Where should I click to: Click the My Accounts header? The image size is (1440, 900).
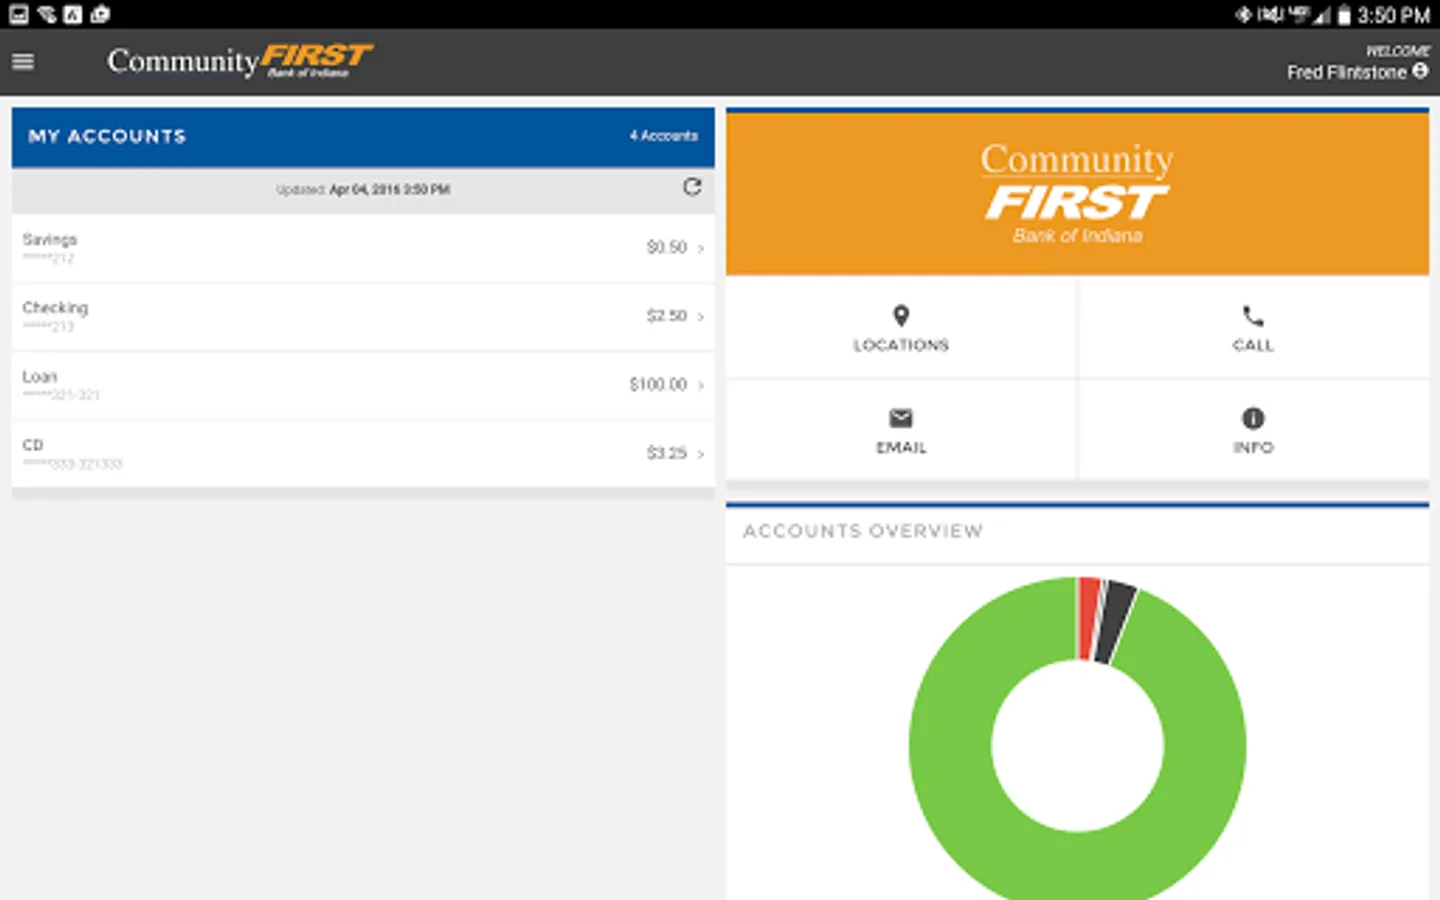[107, 136]
